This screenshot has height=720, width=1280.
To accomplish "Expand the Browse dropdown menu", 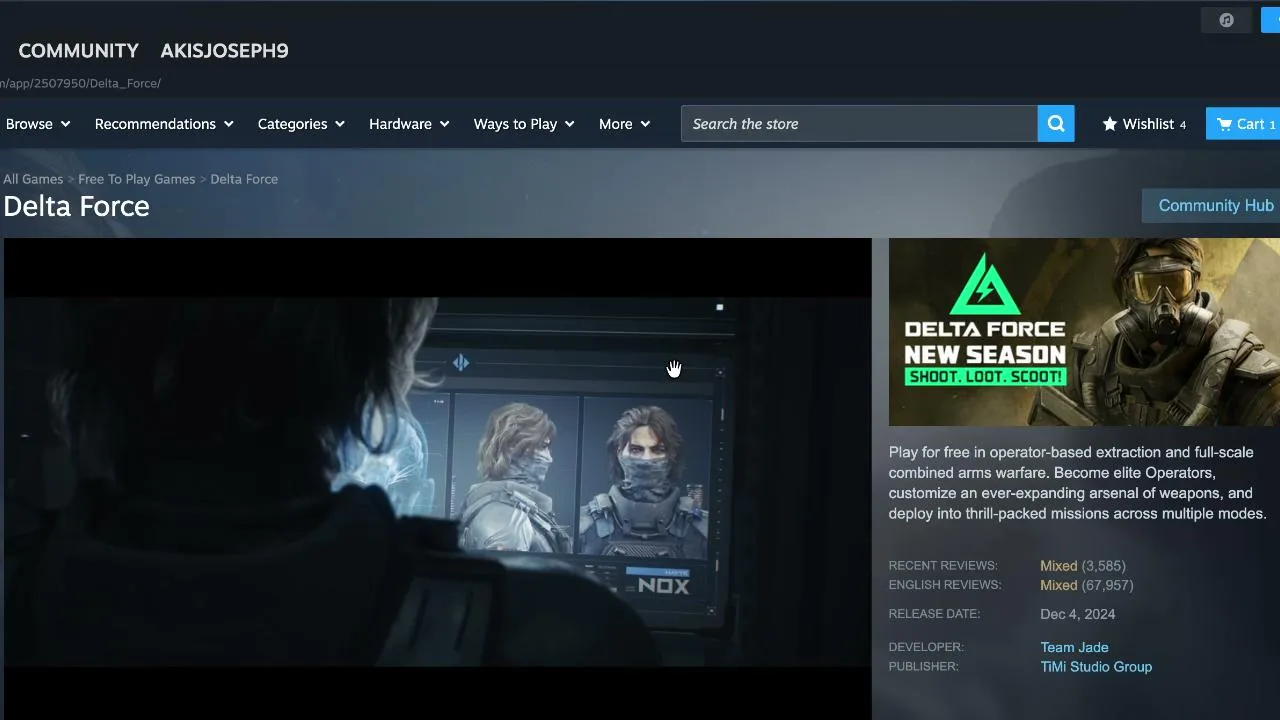I will pos(38,124).
